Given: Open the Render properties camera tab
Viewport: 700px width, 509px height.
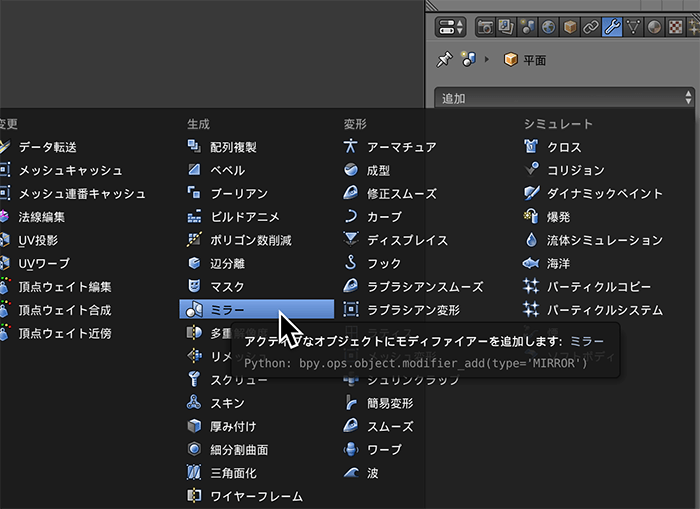Looking at the screenshot, I should tap(486, 25).
